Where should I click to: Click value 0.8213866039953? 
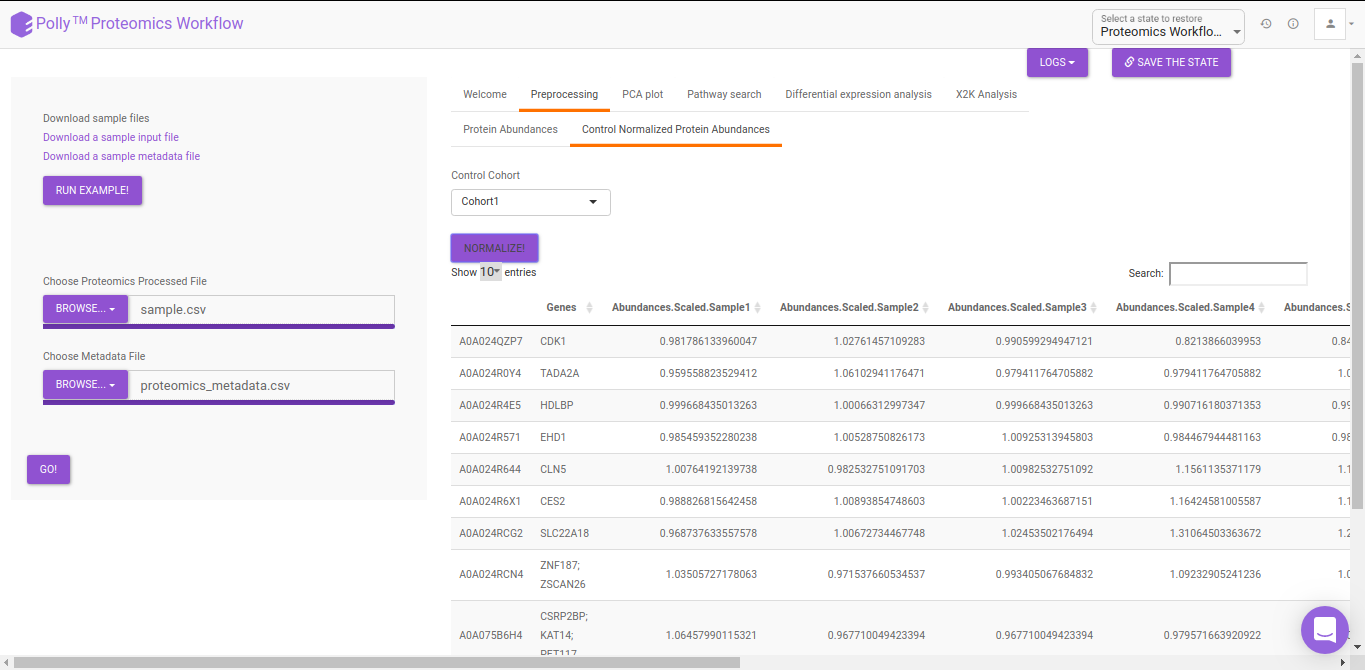[x=1218, y=341]
